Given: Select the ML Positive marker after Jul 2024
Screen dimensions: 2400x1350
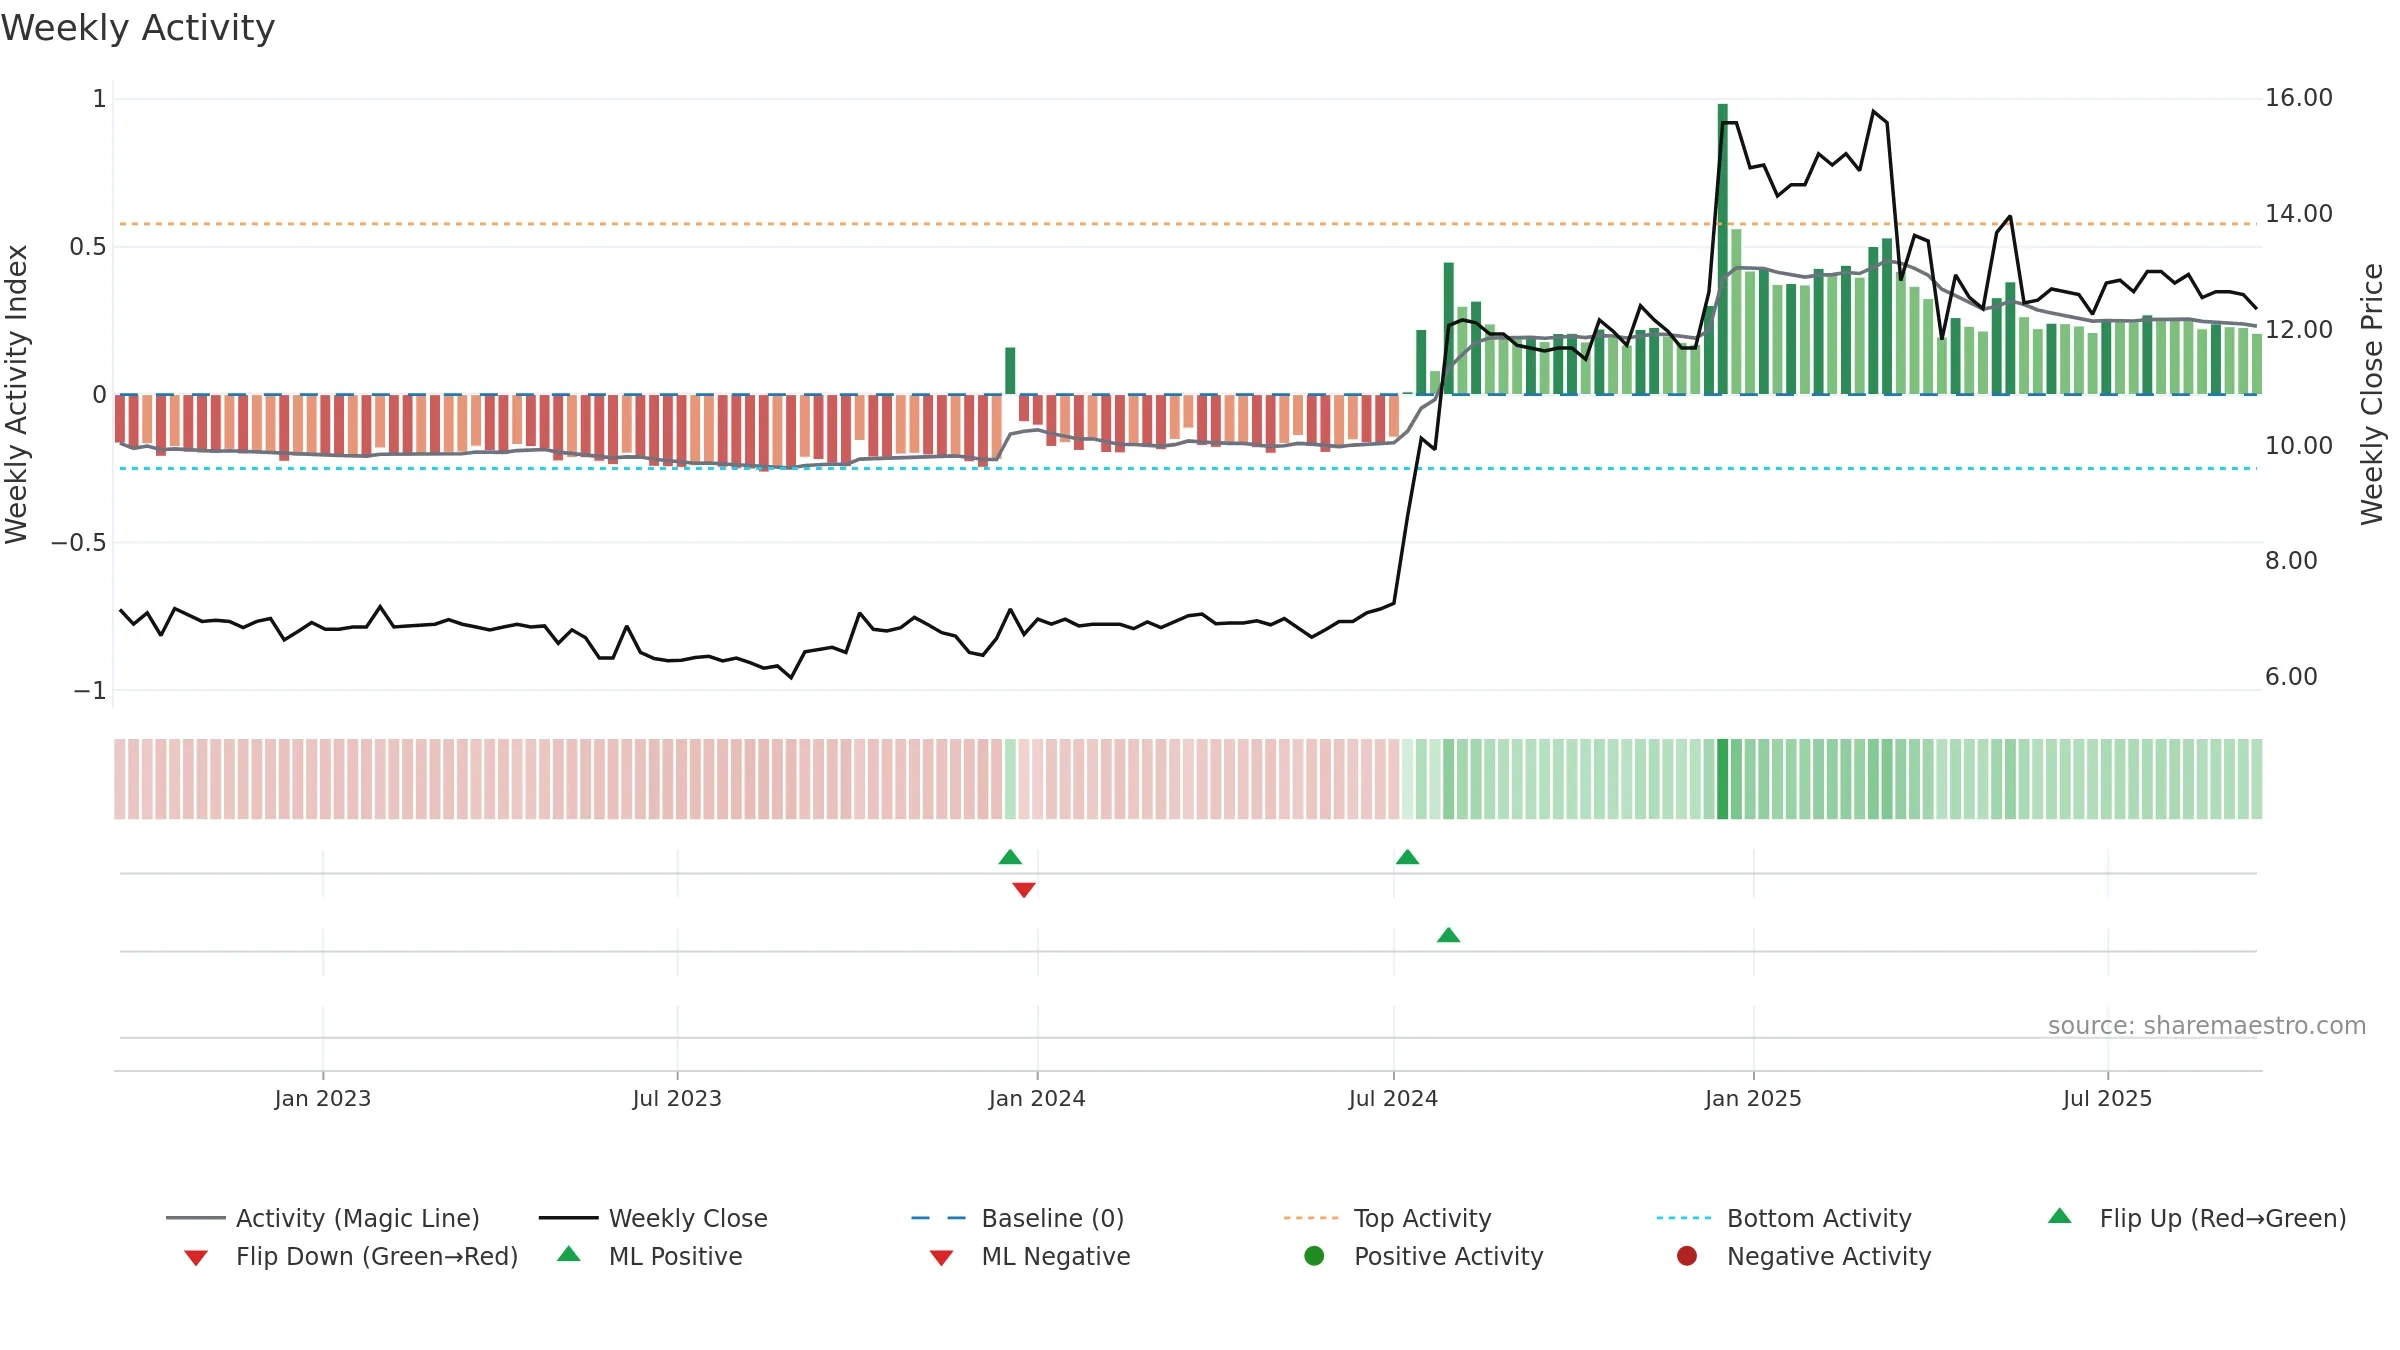Looking at the screenshot, I should pyautogui.click(x=1448, y=935).
